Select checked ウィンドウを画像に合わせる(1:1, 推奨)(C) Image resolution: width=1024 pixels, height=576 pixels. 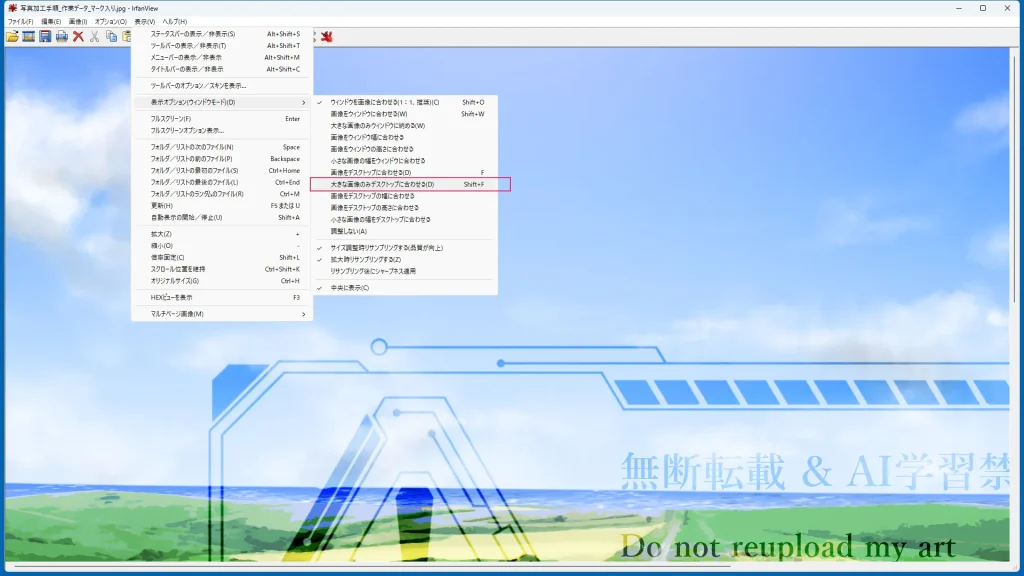404,103
